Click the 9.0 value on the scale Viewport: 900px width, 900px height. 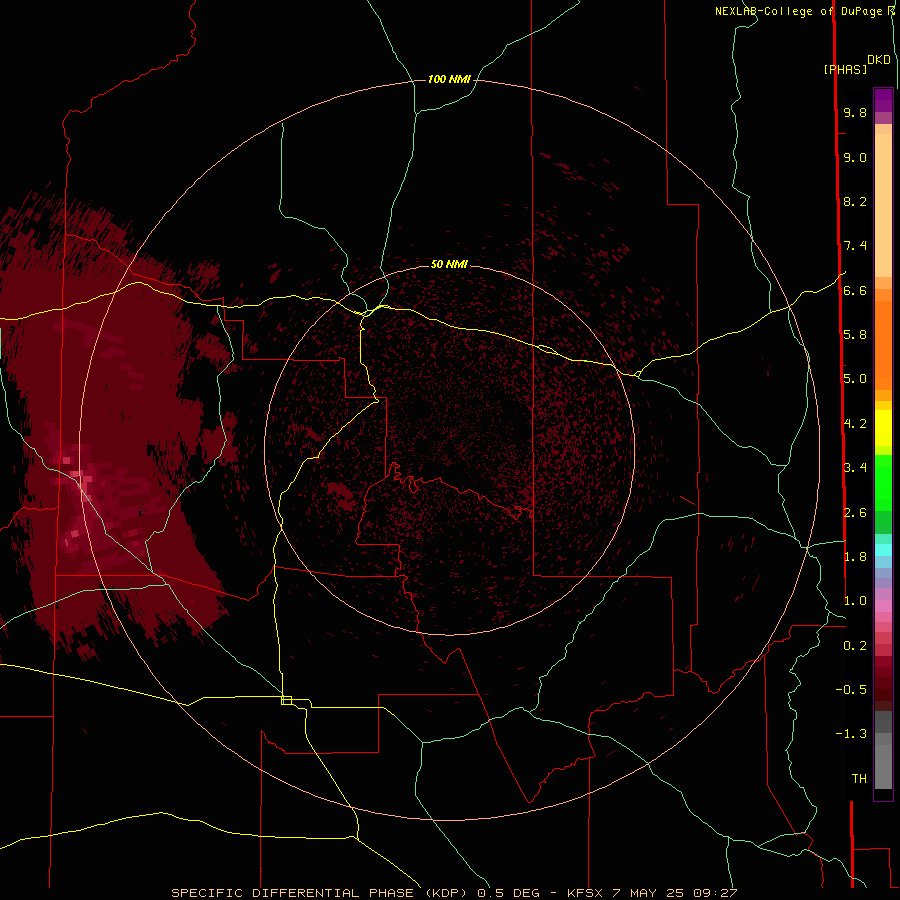point(855,157)
